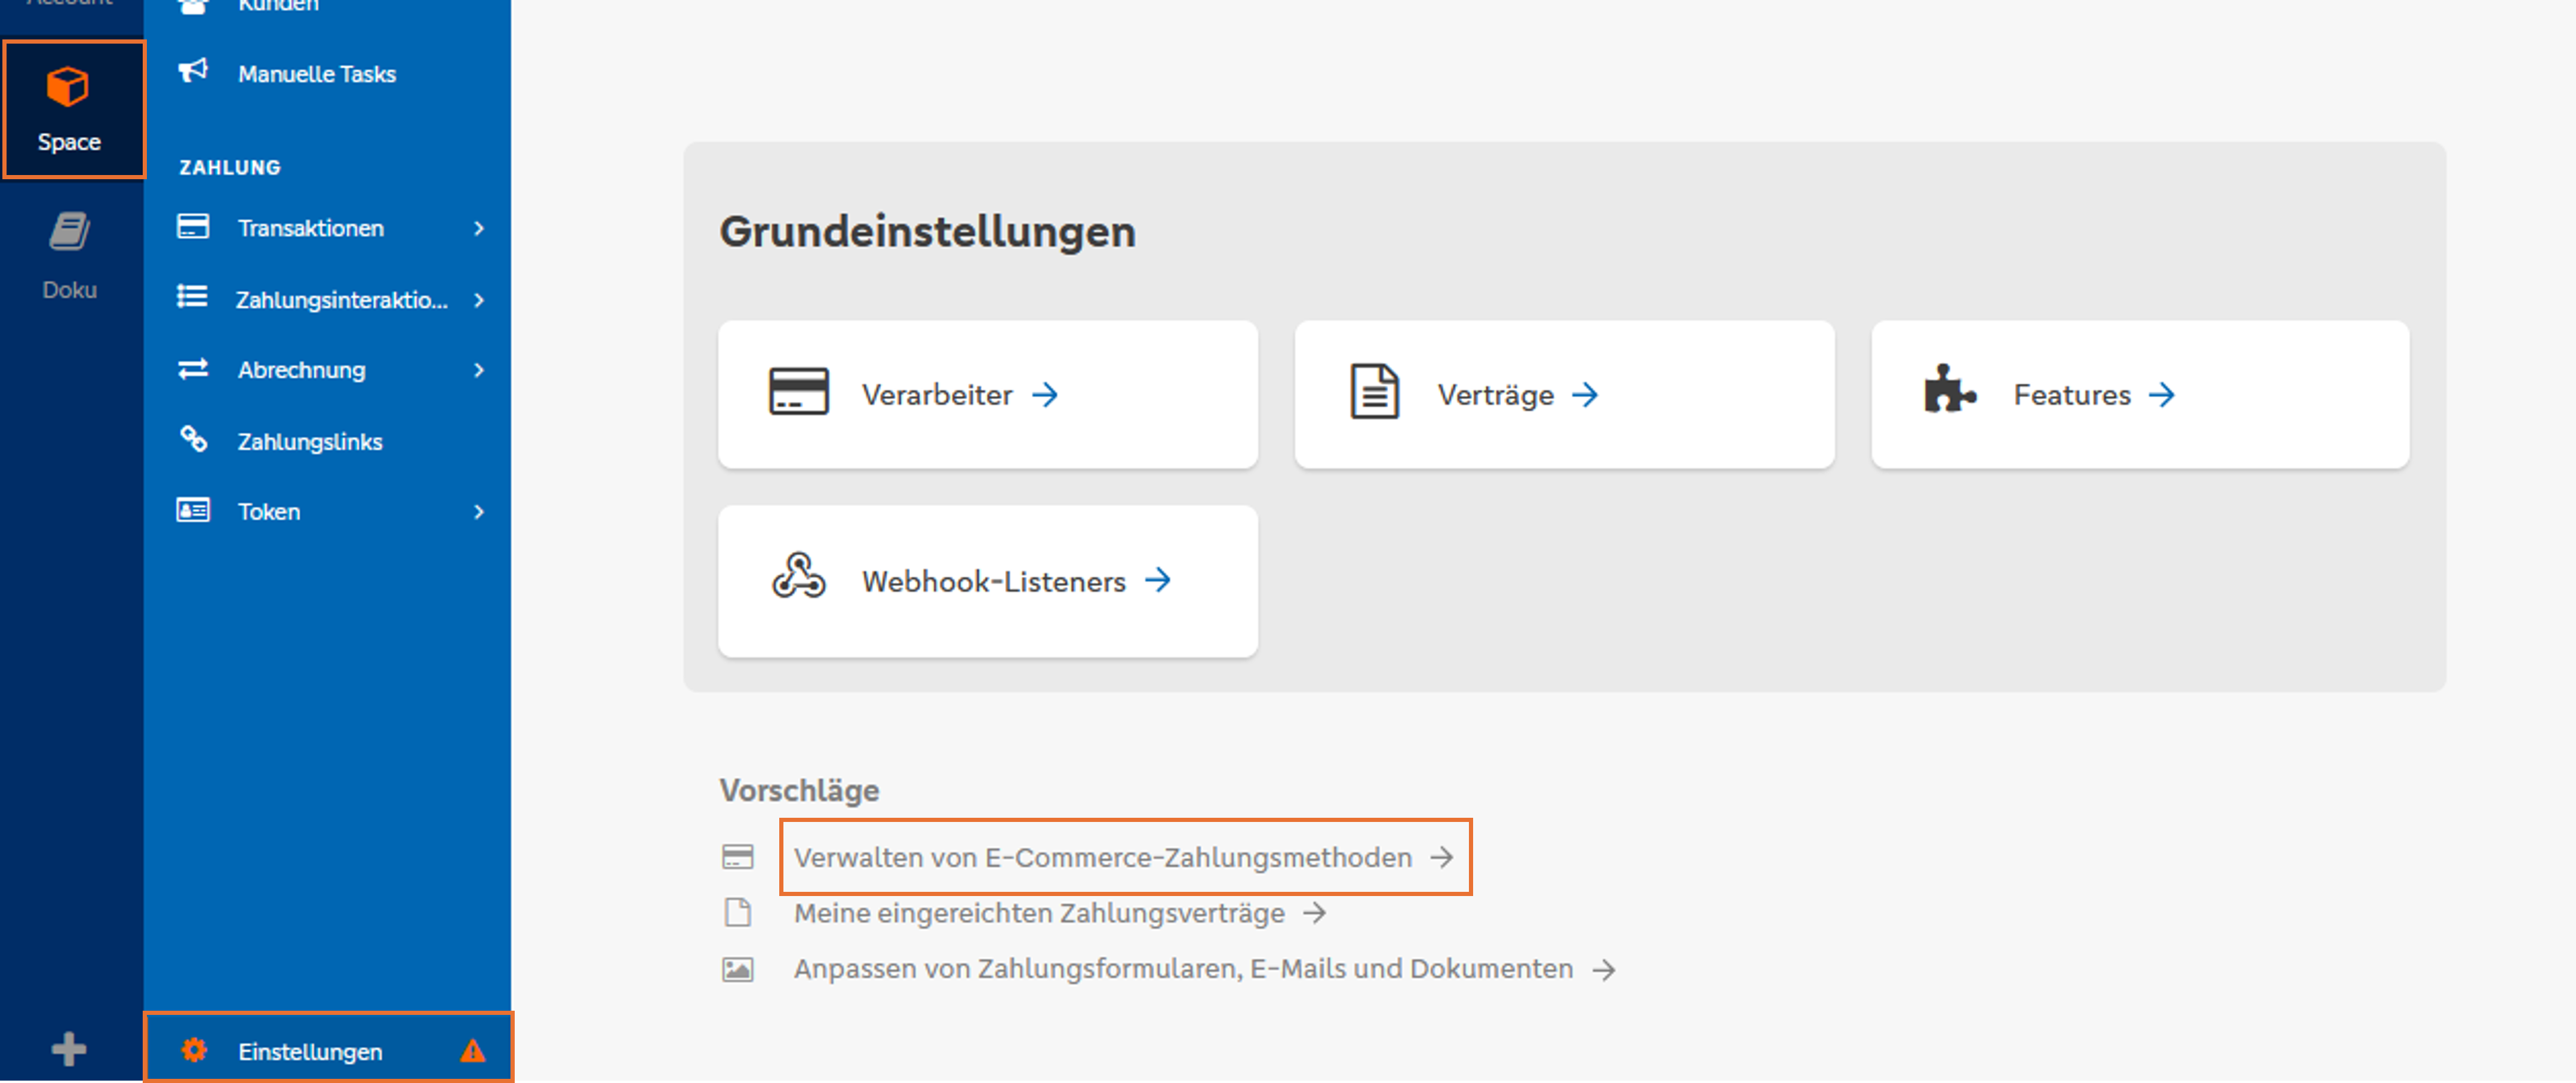Click the warning triangle beside Einstellungen
This screenshot has width=2576, height=1083.
tap(473, 1051)
